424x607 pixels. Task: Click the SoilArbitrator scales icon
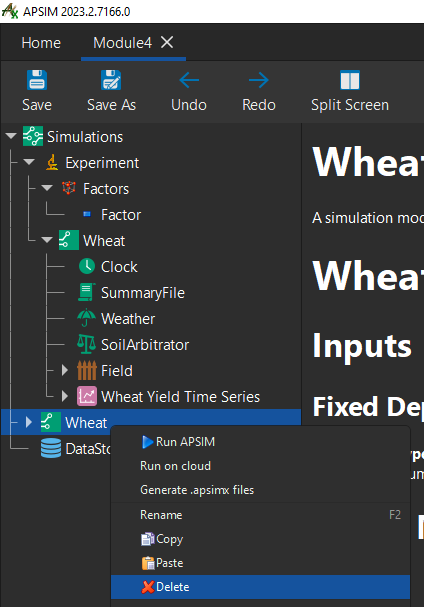pos(87,344)
